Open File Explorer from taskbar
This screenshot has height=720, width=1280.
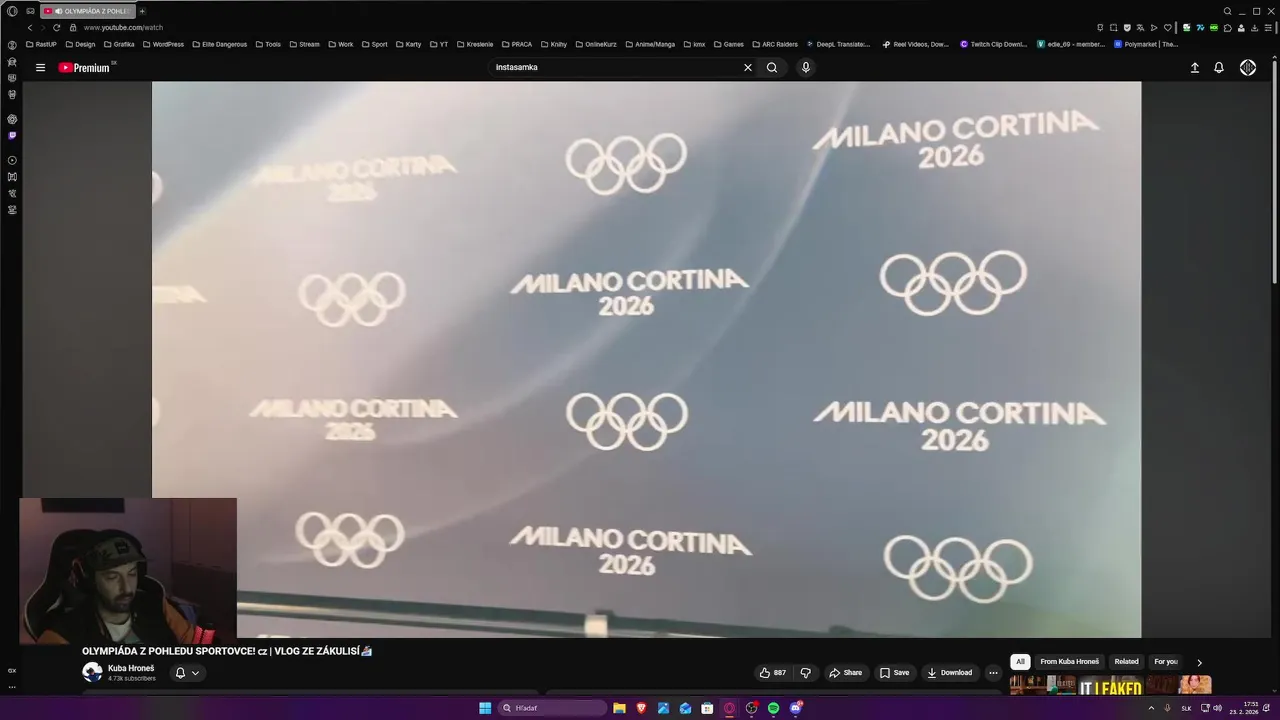pyautogui.click(x=619, y=708)
